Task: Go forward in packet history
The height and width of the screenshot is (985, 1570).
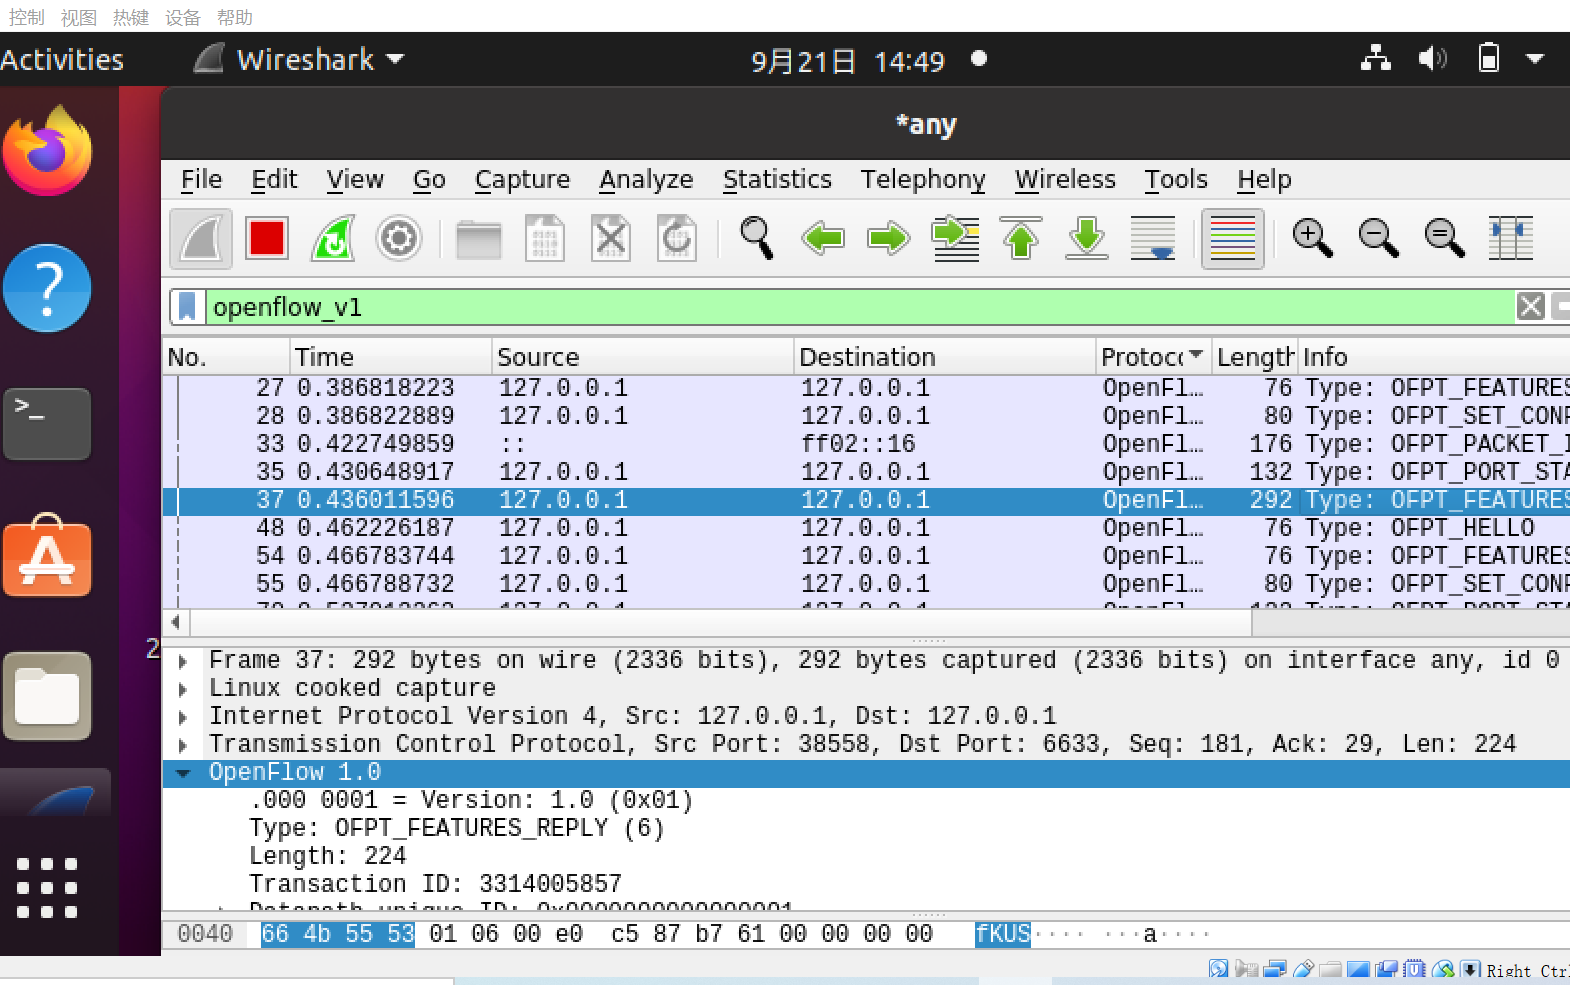Action: (889, 239)
